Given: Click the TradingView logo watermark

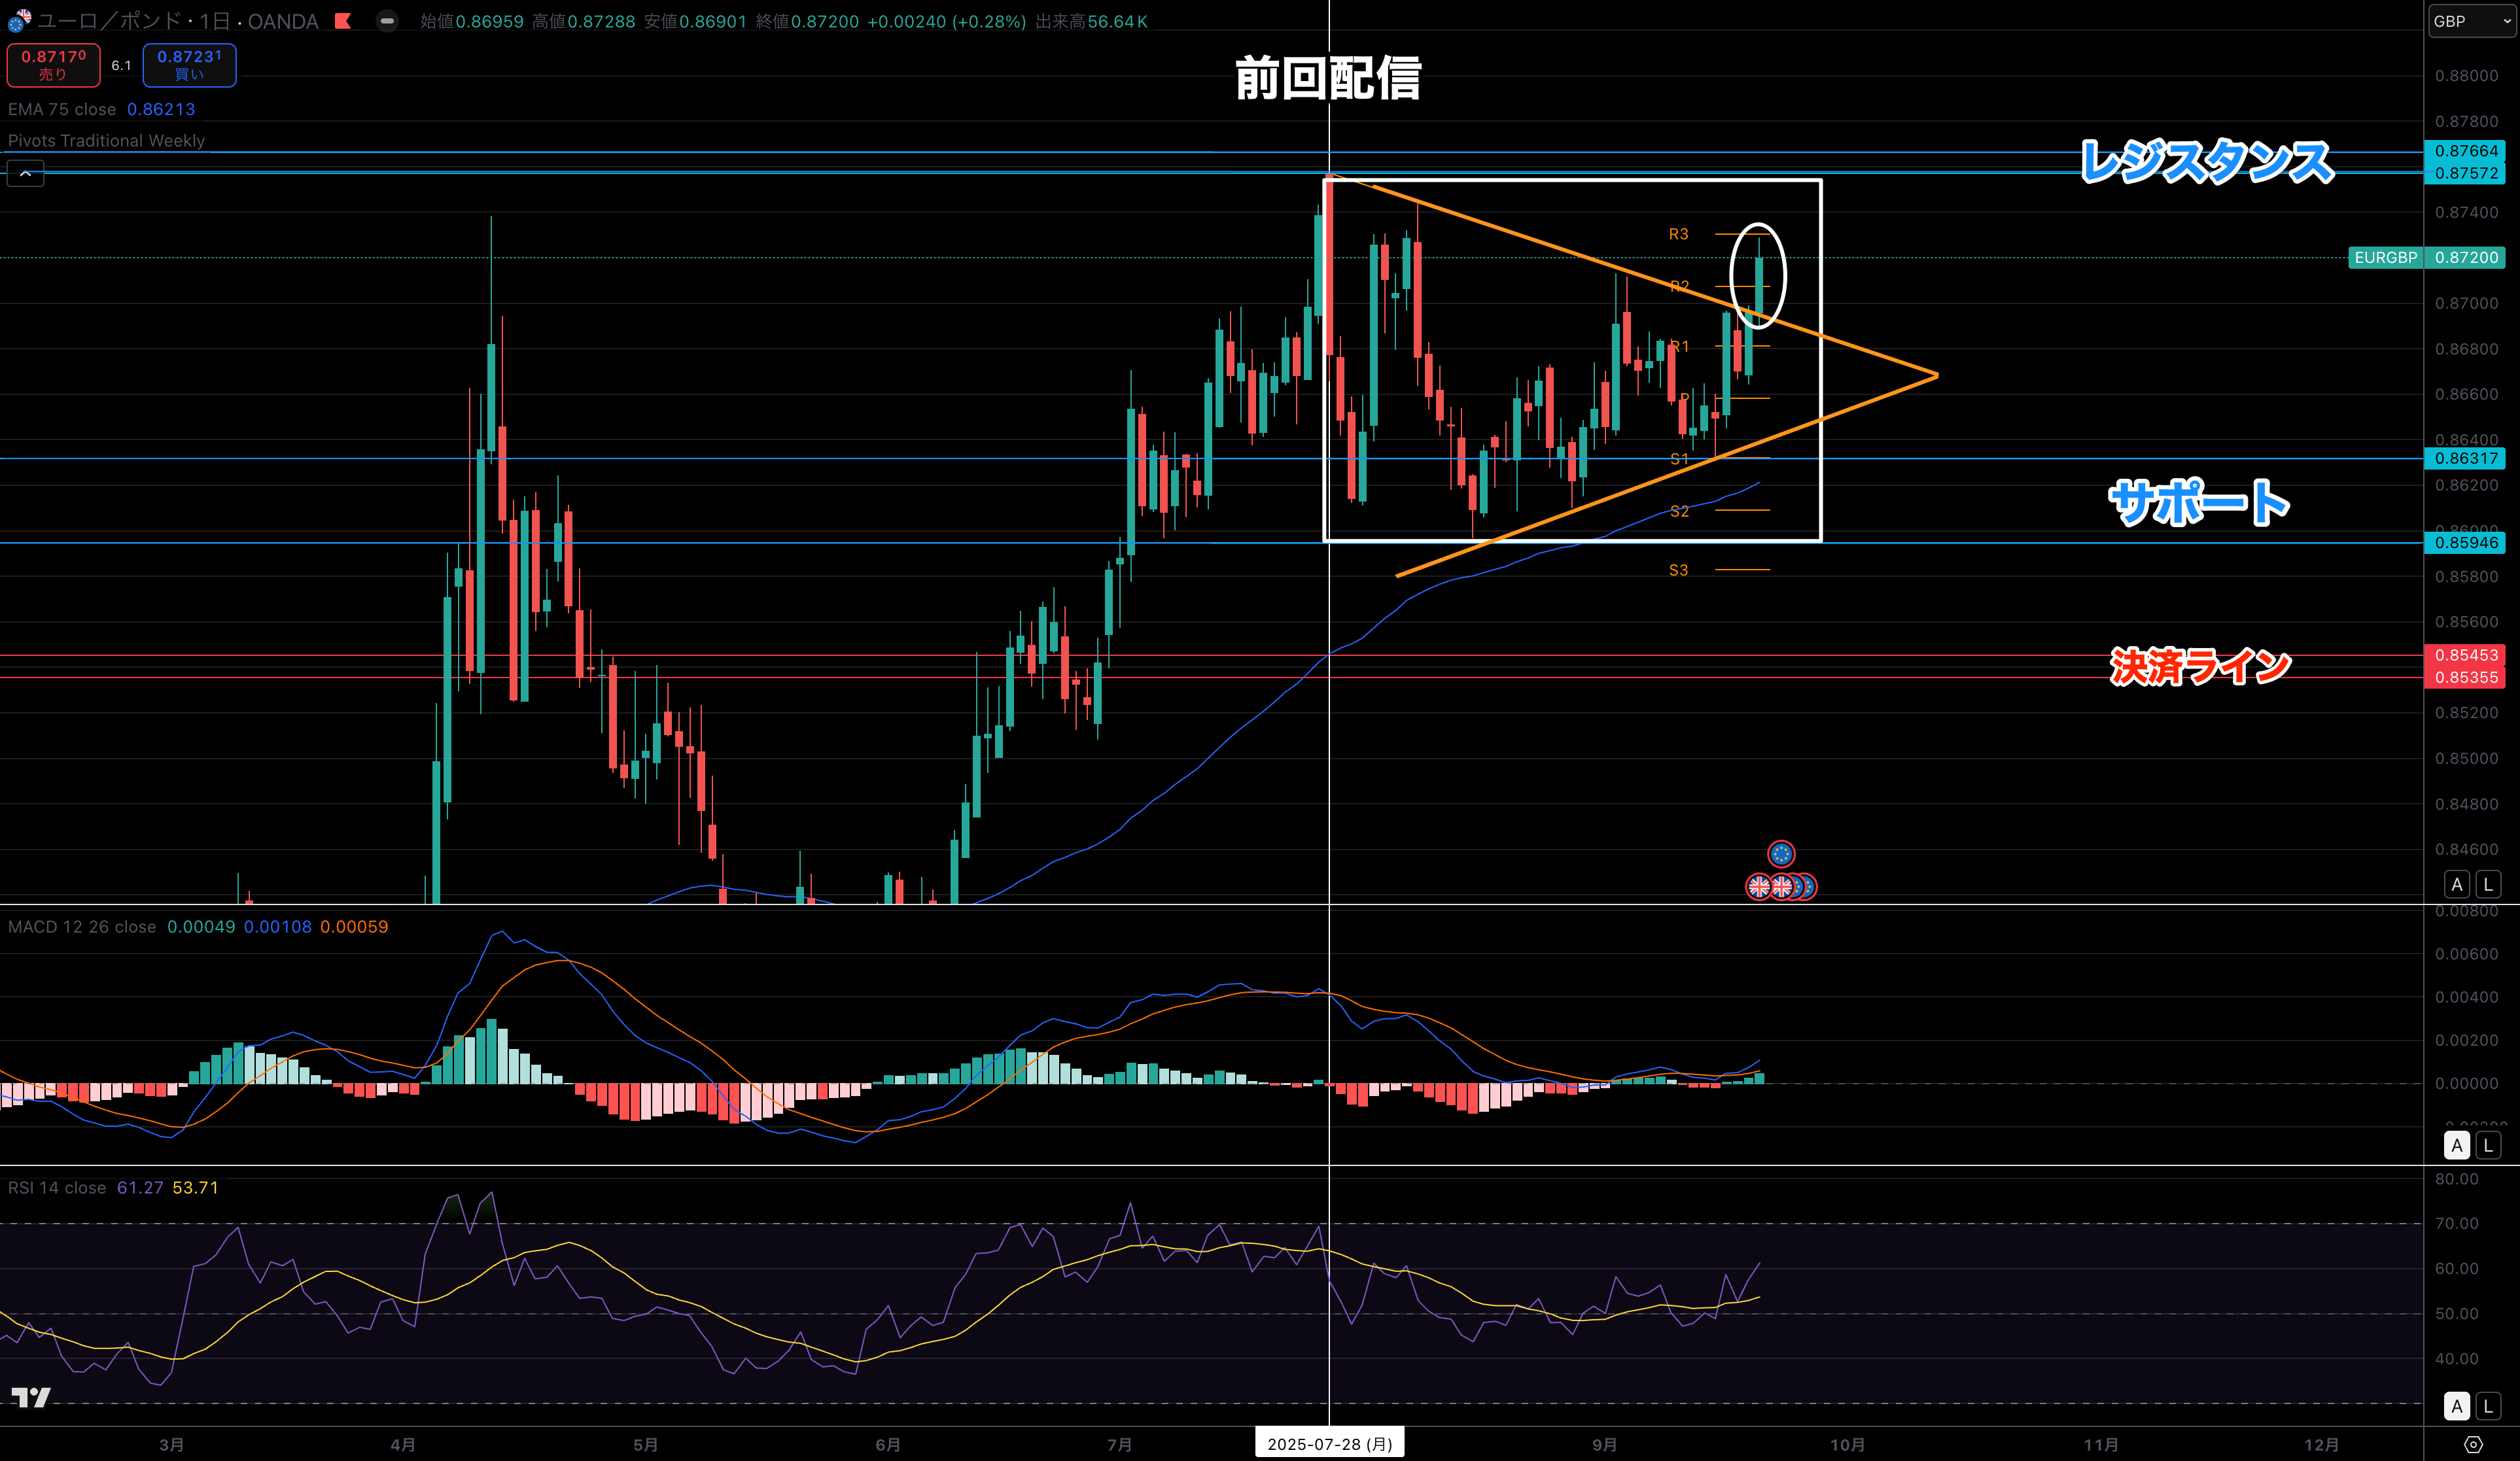Looking at the screenshot, I should pyautogui.click(x=30, y=1397).
